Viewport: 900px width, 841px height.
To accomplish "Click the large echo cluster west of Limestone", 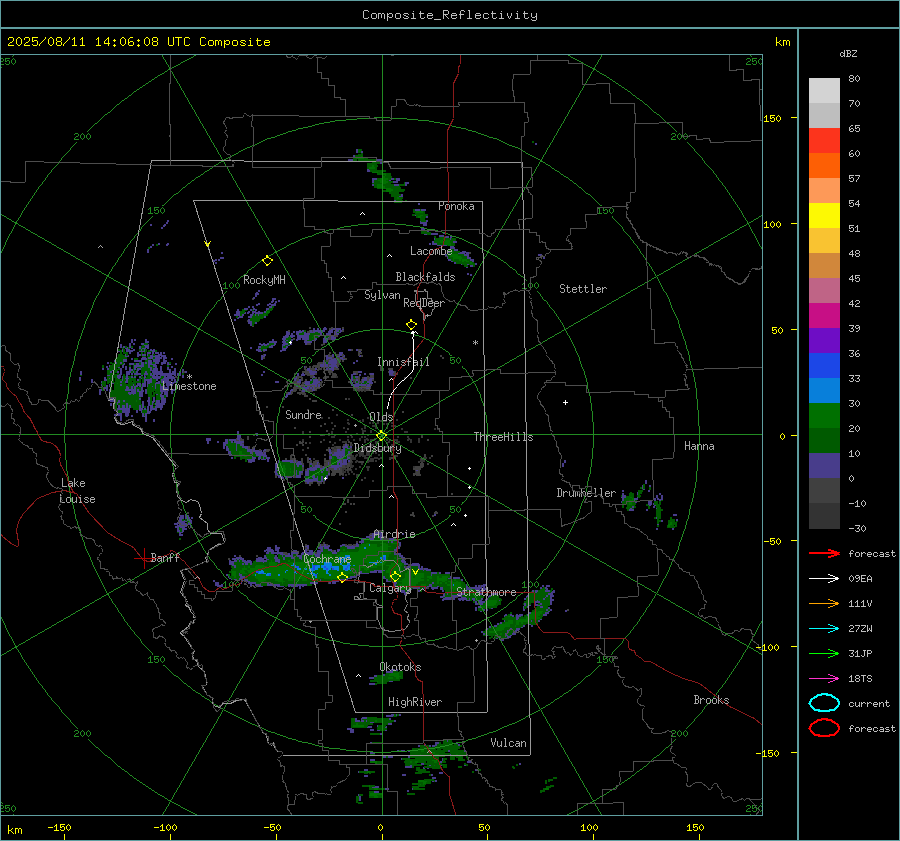I will 137,381.
